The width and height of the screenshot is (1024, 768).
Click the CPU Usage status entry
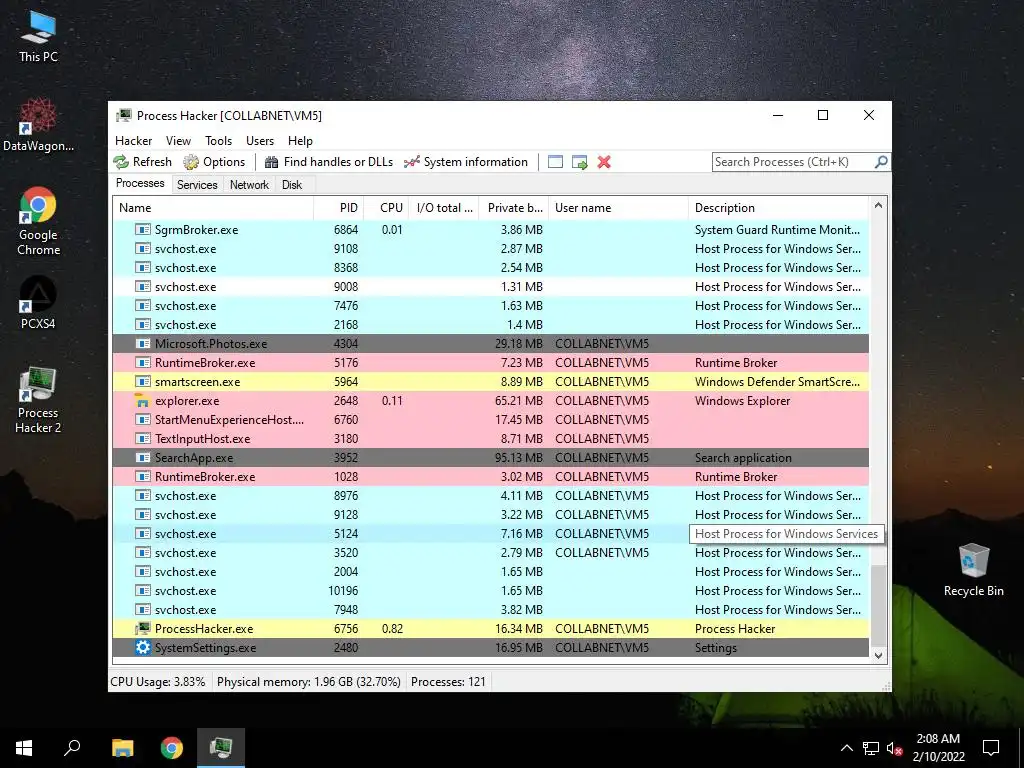click(x=158, y=682)
